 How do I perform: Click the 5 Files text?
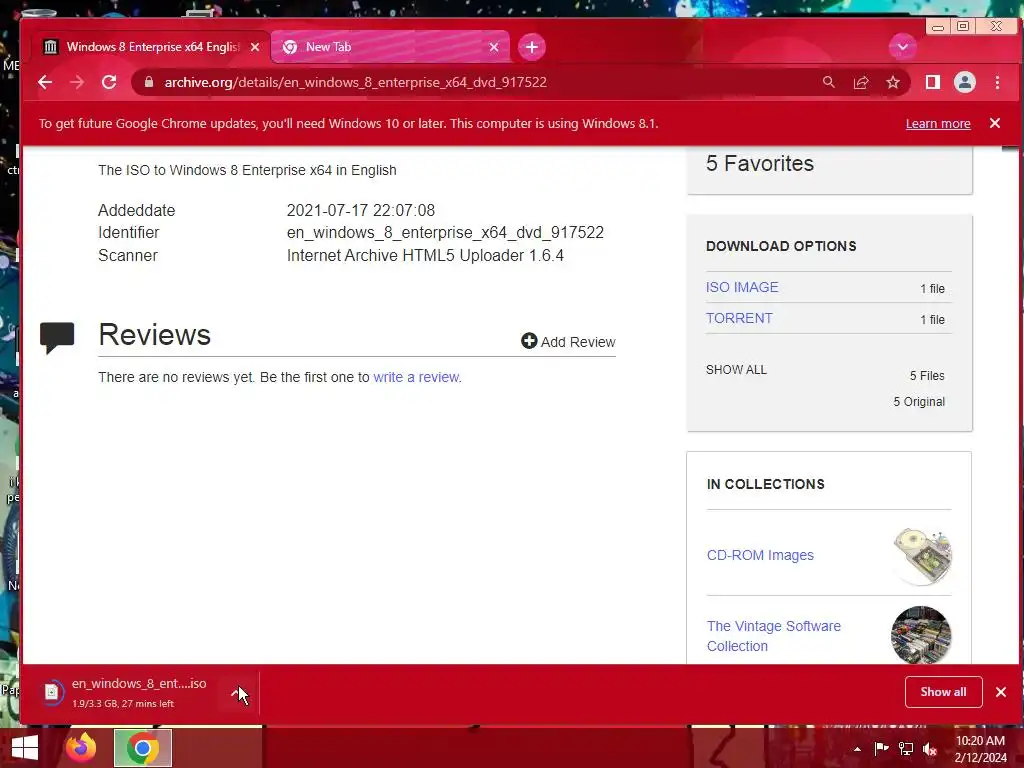click(927, 376)
